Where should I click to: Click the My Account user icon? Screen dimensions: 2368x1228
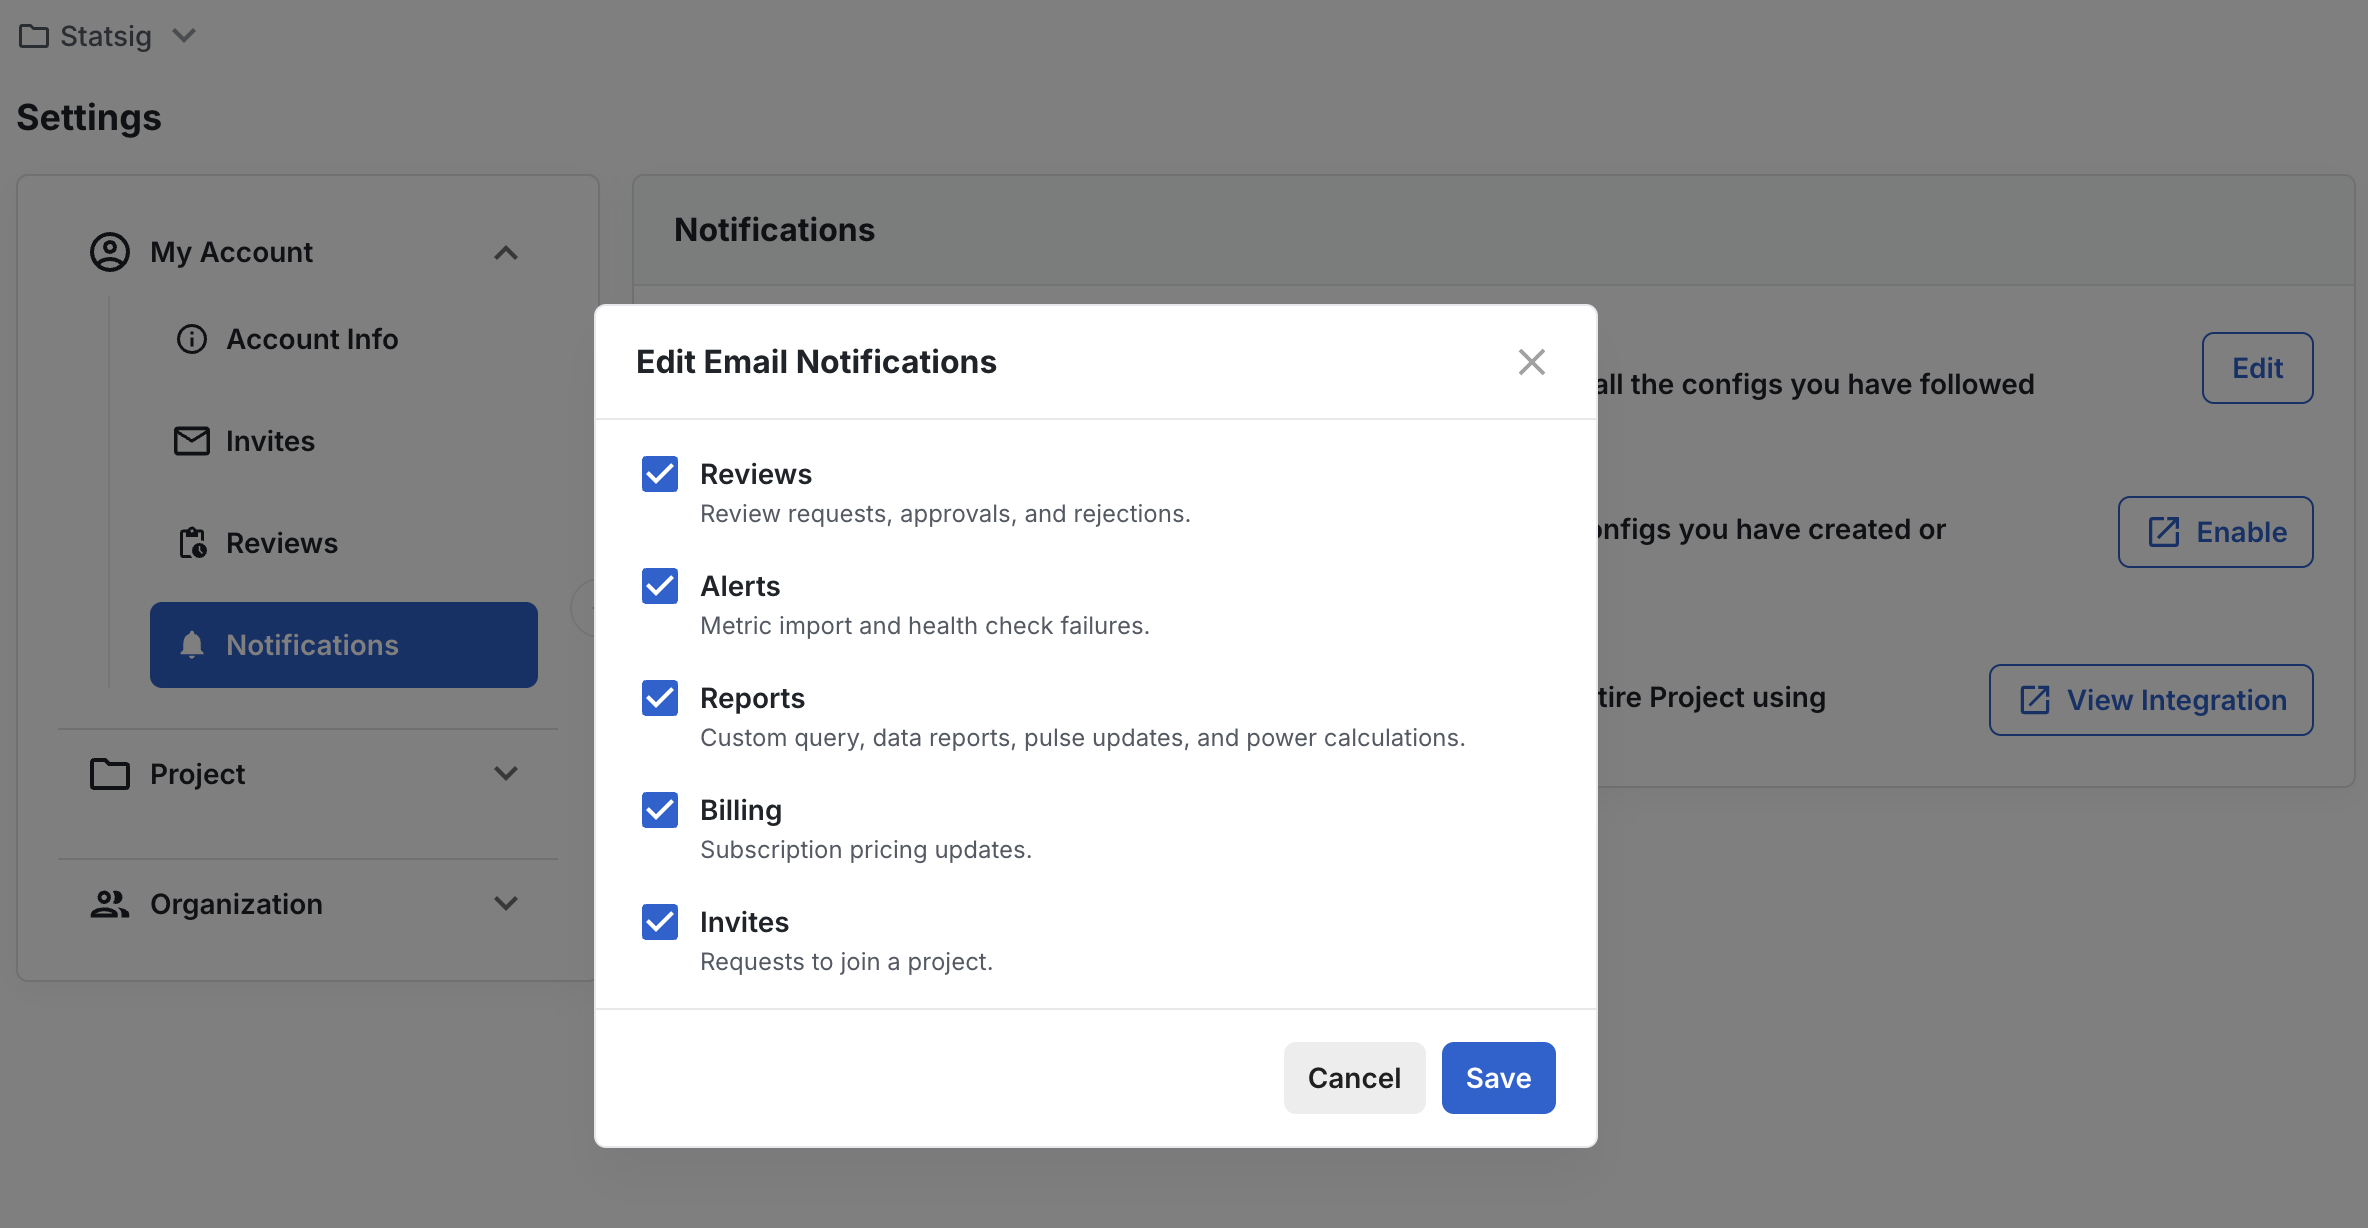coord(110,252)
